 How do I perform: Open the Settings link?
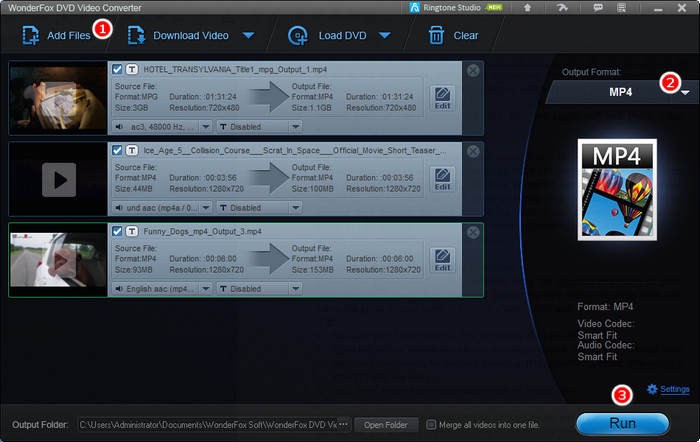(675, 389)
